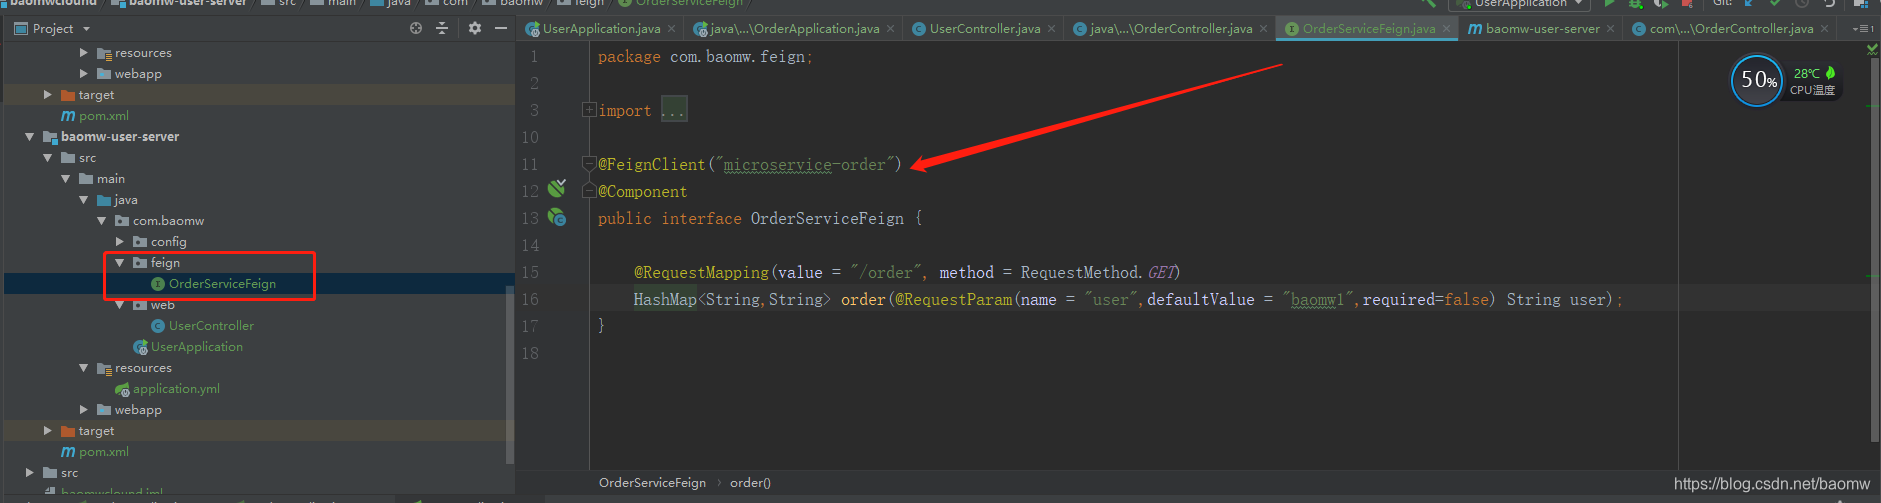Click order() breadcrumb at editor bottom
Screen dimensions: 1881x503
point(750,483)
